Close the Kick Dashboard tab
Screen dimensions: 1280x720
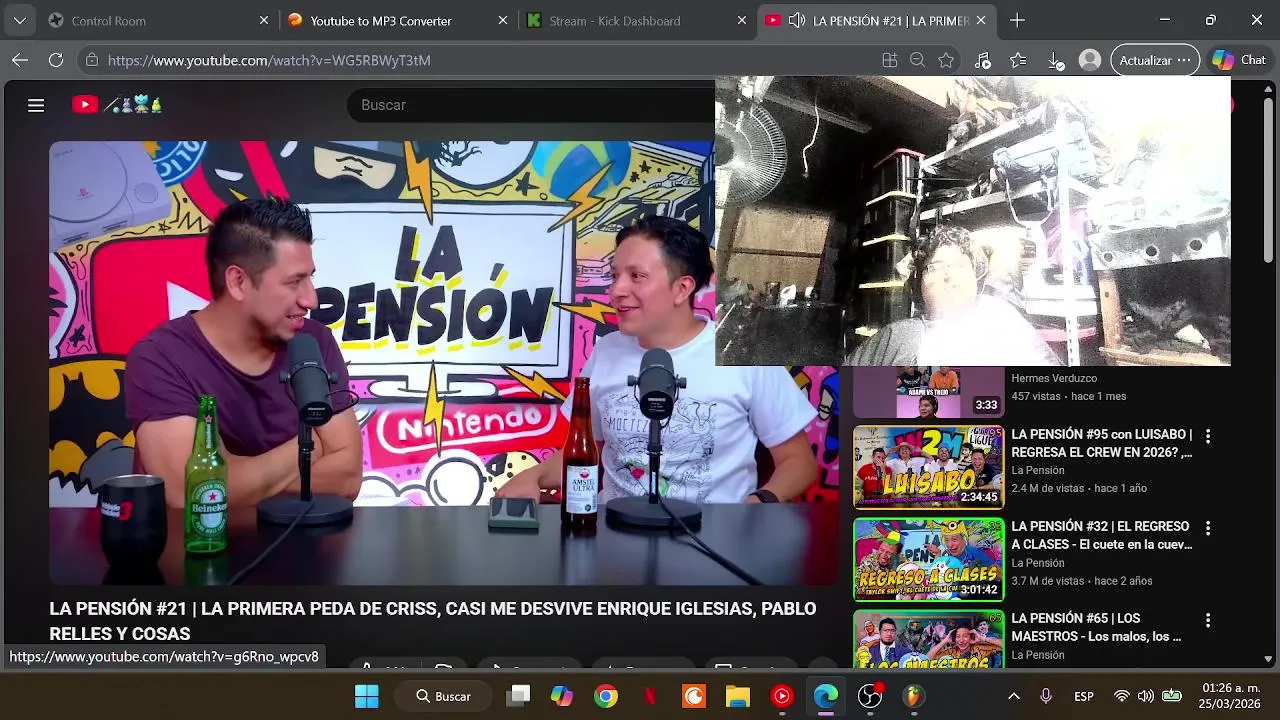741,20
